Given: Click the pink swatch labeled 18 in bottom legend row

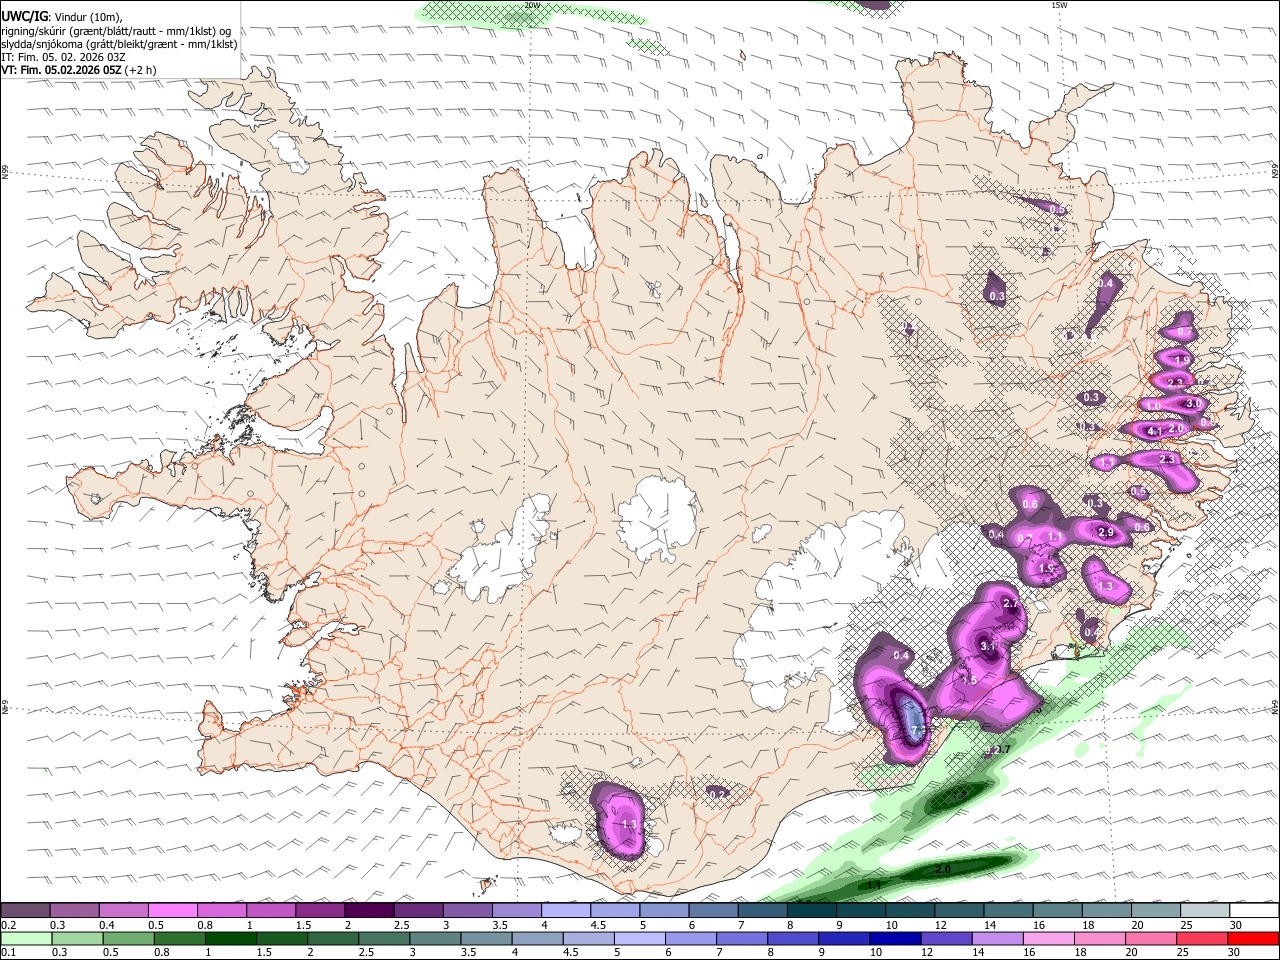Looking at the screenshot, I should [x=1099, y=938].
